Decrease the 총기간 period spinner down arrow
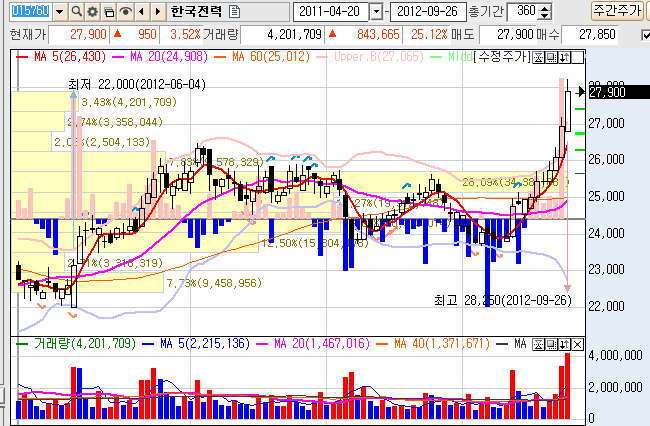650x426 pixels. pos(545,16)
